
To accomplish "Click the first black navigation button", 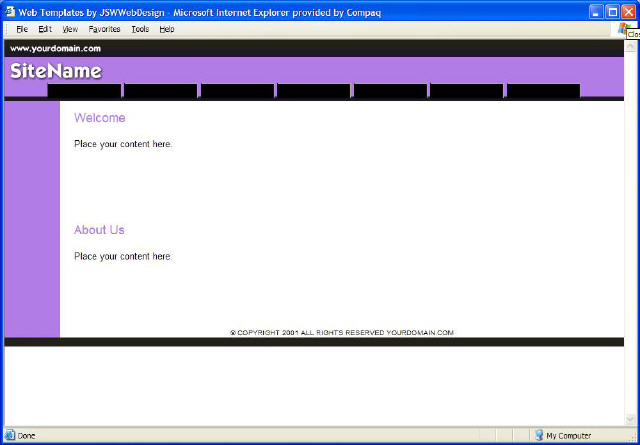I will tap(84, 91).
